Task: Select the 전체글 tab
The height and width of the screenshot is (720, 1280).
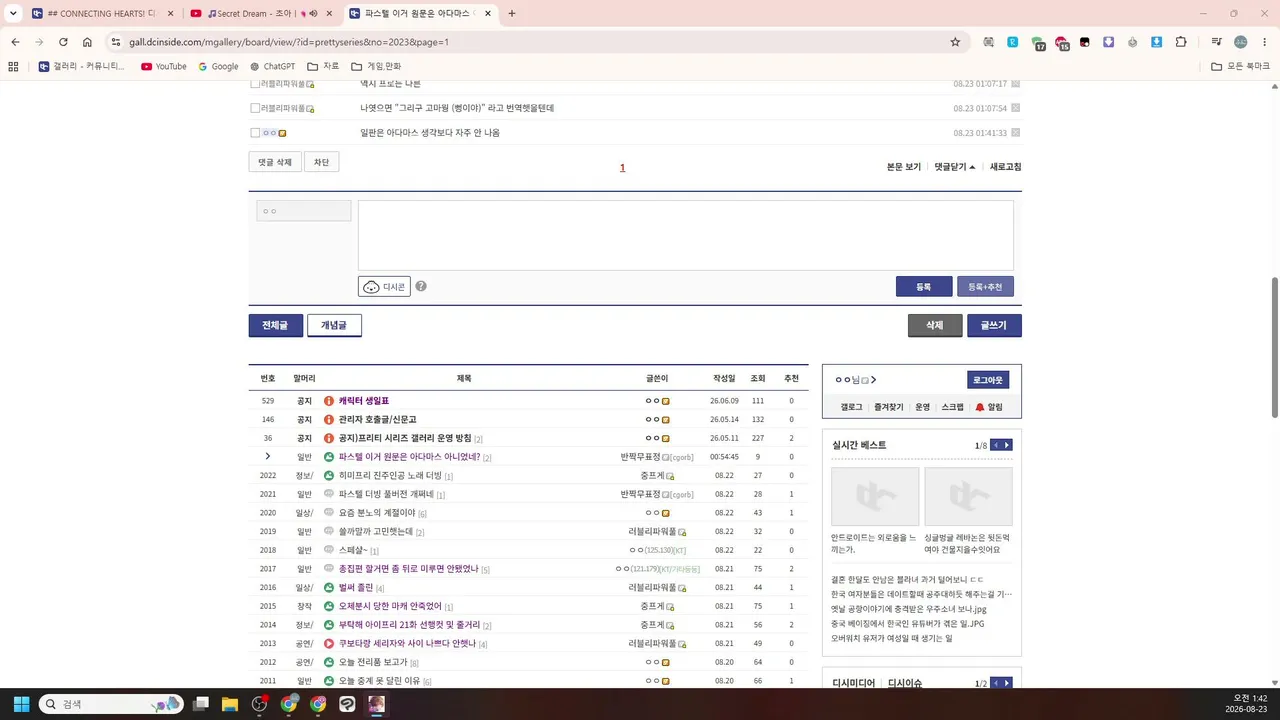Action: (x=275, y=325)
